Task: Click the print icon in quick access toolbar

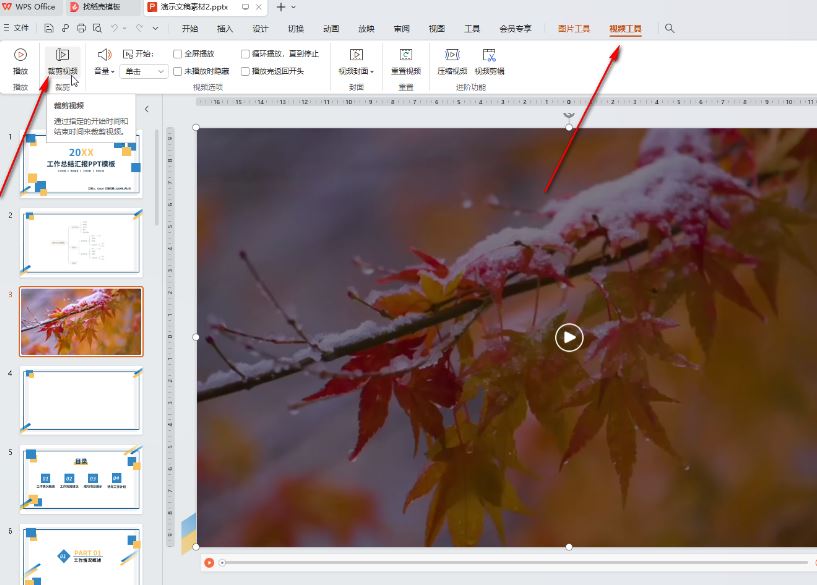Action: point(81,29)
